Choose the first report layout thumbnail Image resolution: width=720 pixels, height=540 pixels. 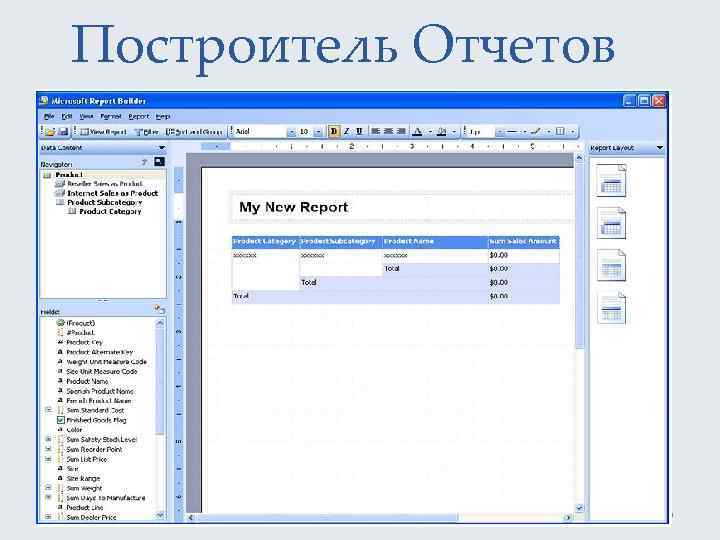click(x=611, y=180)
